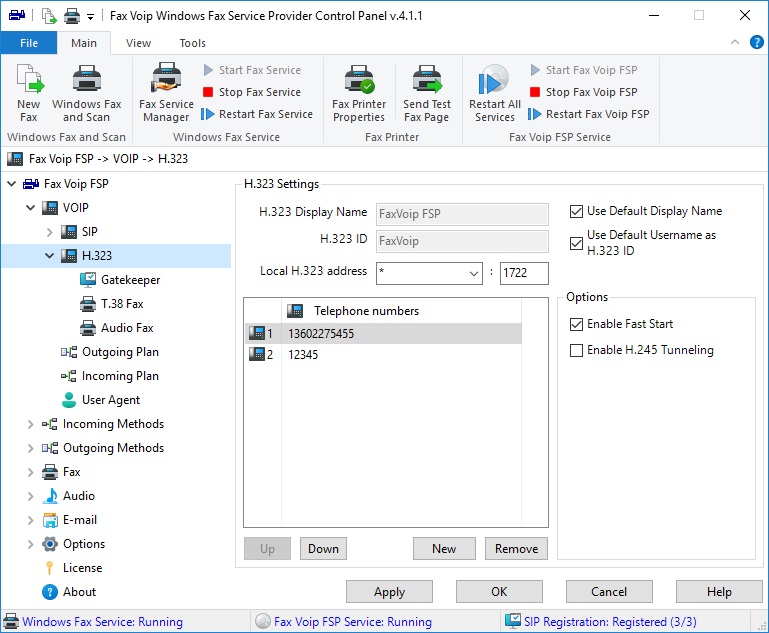Disable Enable Fast Start option
769x633 pixels.
[x=576, y=324]
